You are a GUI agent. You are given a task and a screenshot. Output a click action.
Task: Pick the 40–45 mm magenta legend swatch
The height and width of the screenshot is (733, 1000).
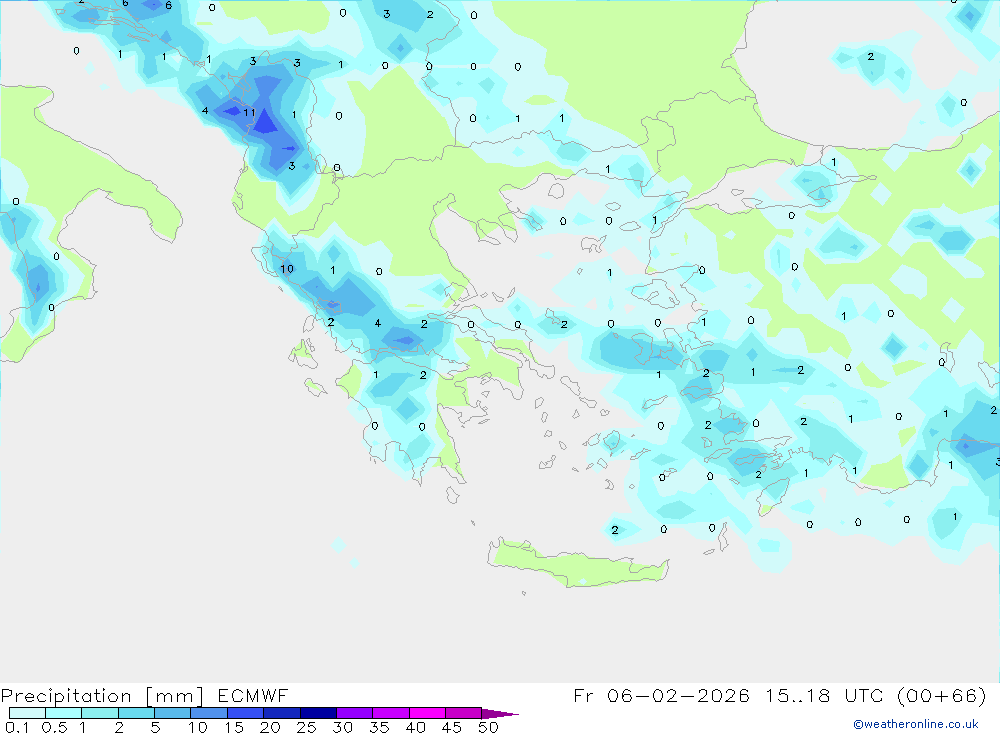(427, 713)
